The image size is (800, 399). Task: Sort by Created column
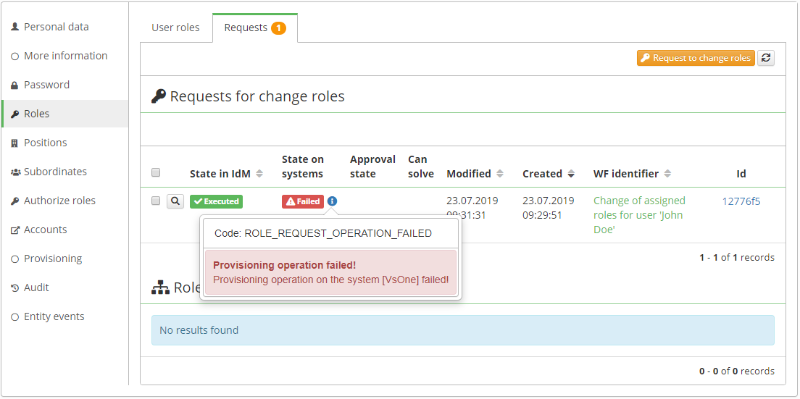pyautogui.click(x=548, y=174)
